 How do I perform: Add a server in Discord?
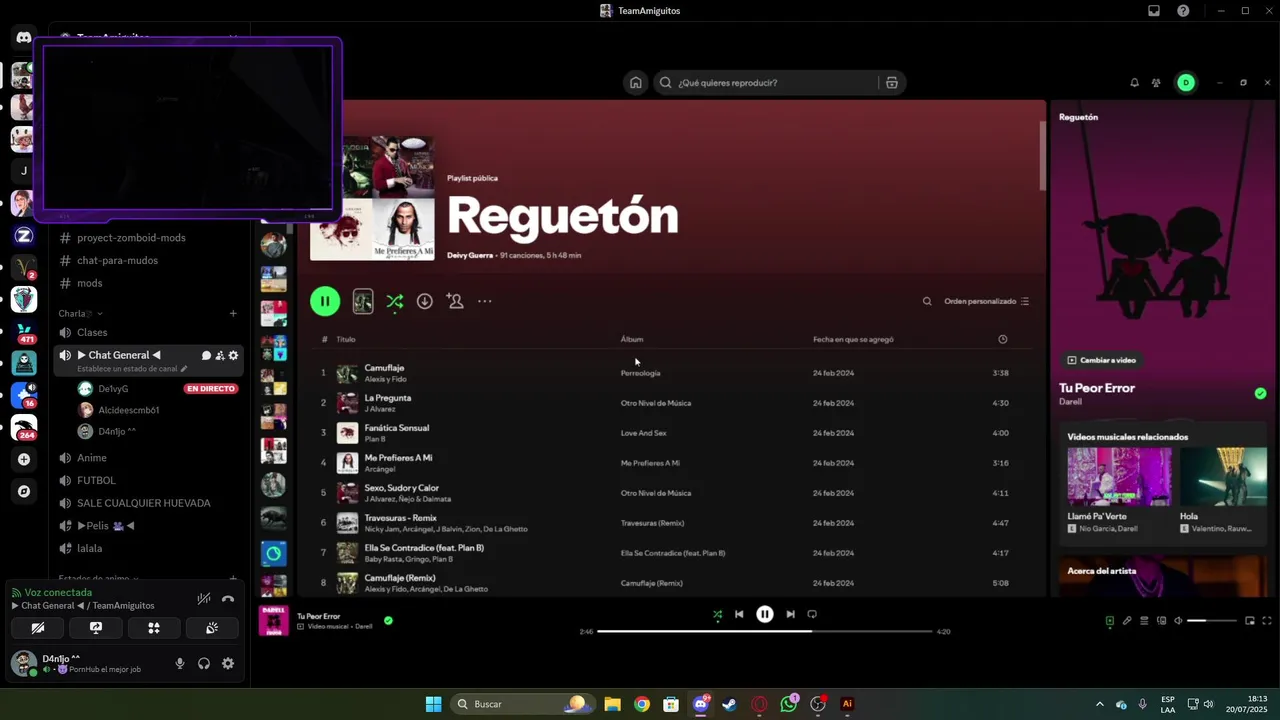pyautogui.click(x=24, y=460)
